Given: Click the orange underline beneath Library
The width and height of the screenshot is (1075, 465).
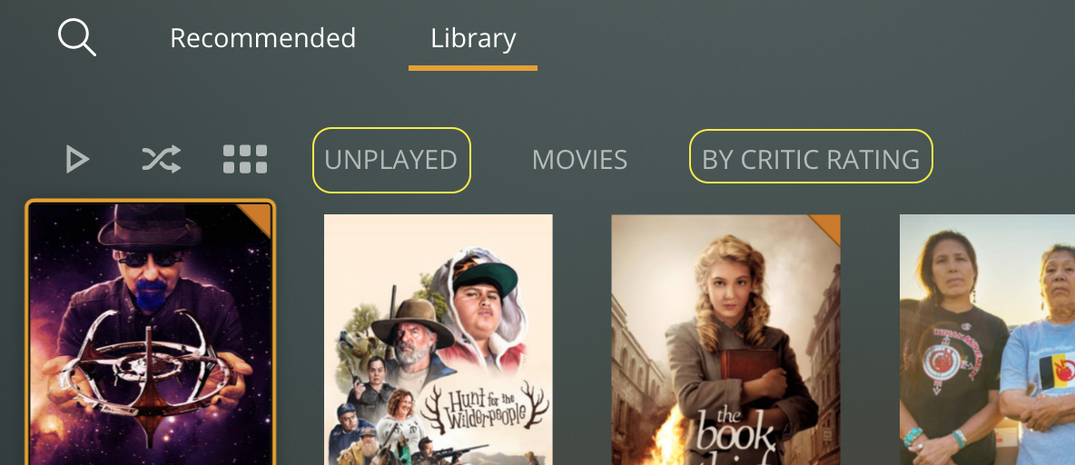Looking at the screenshot, I should coord(473,68).
